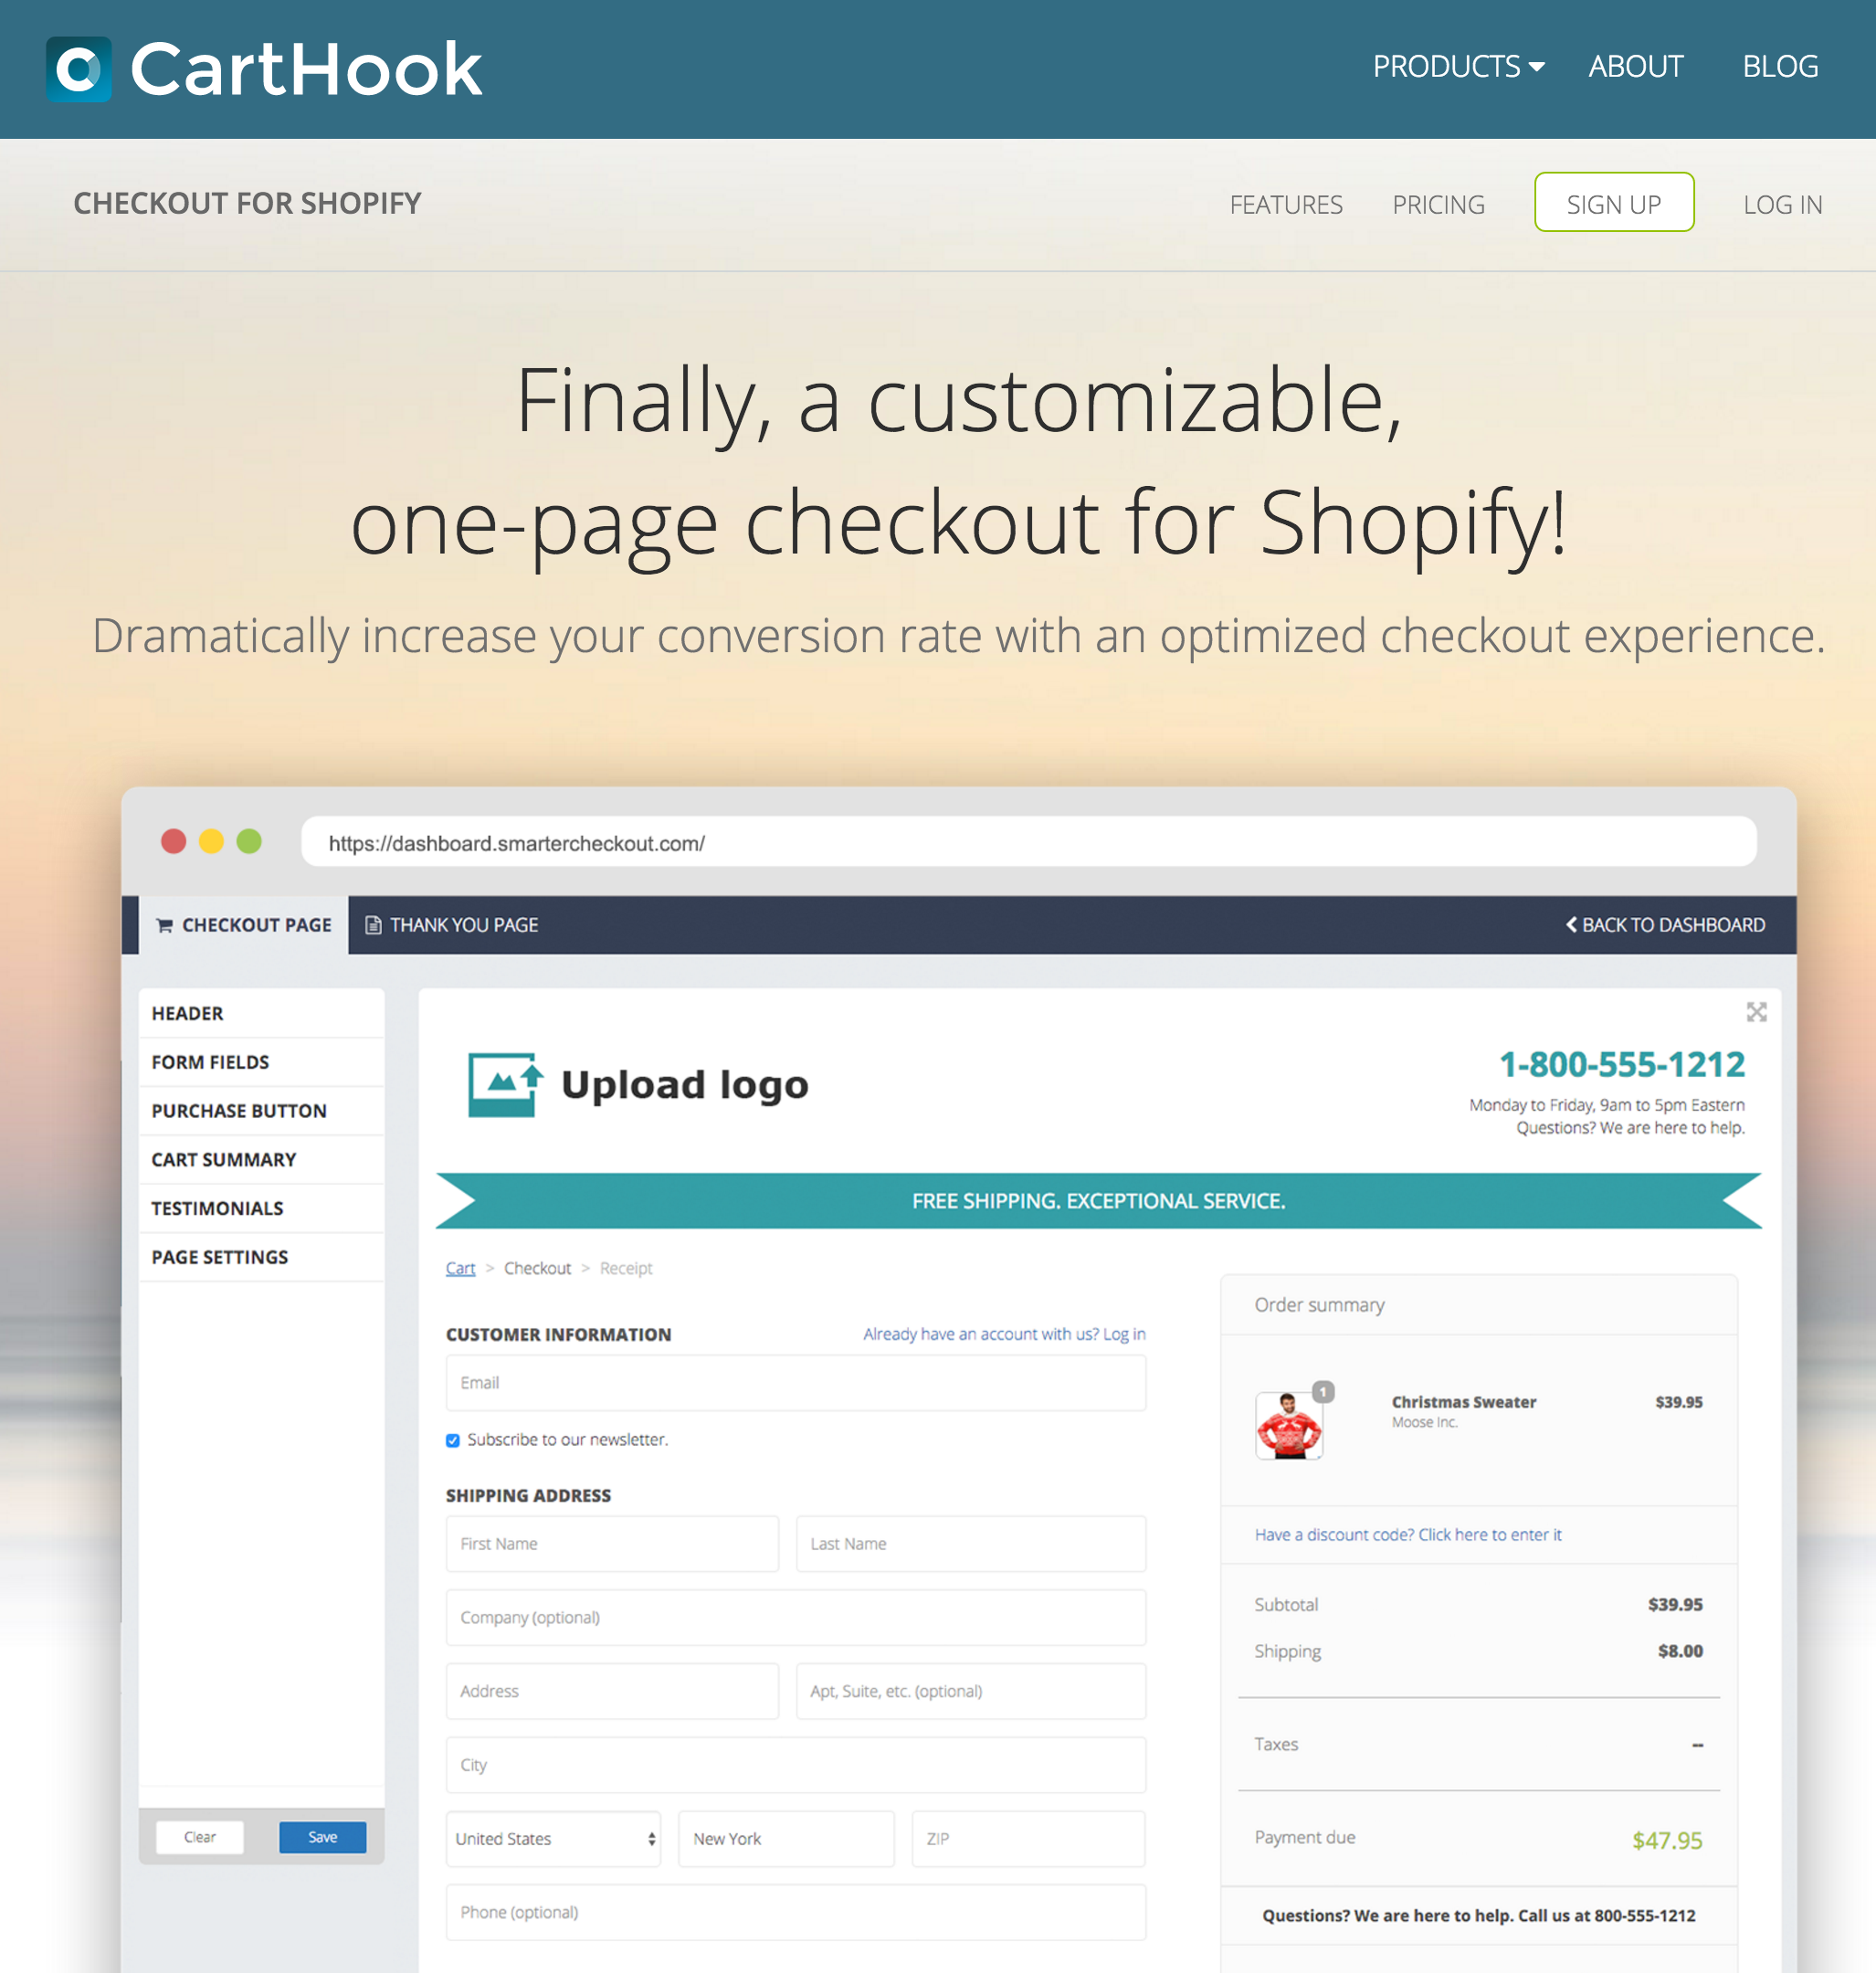Viewport: 1876px width, 1973px height.
Task: Open the FEATURES menu item
Action: click(1286, 203)
